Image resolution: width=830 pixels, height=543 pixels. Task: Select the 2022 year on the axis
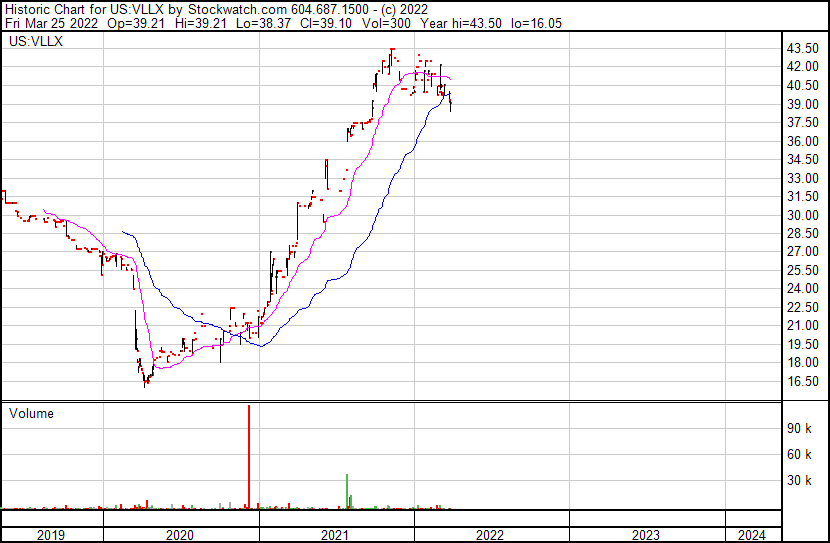coord(491,535)
